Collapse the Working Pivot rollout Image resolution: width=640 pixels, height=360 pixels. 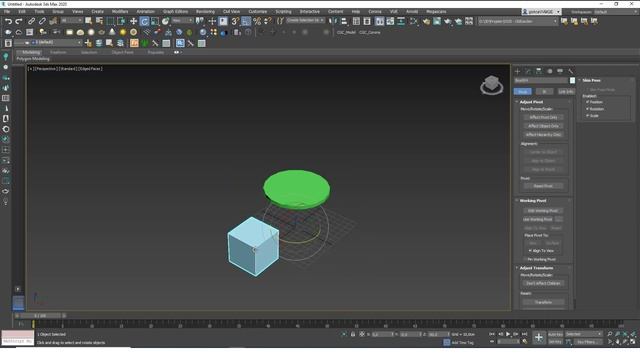click(x=532, y=201)
